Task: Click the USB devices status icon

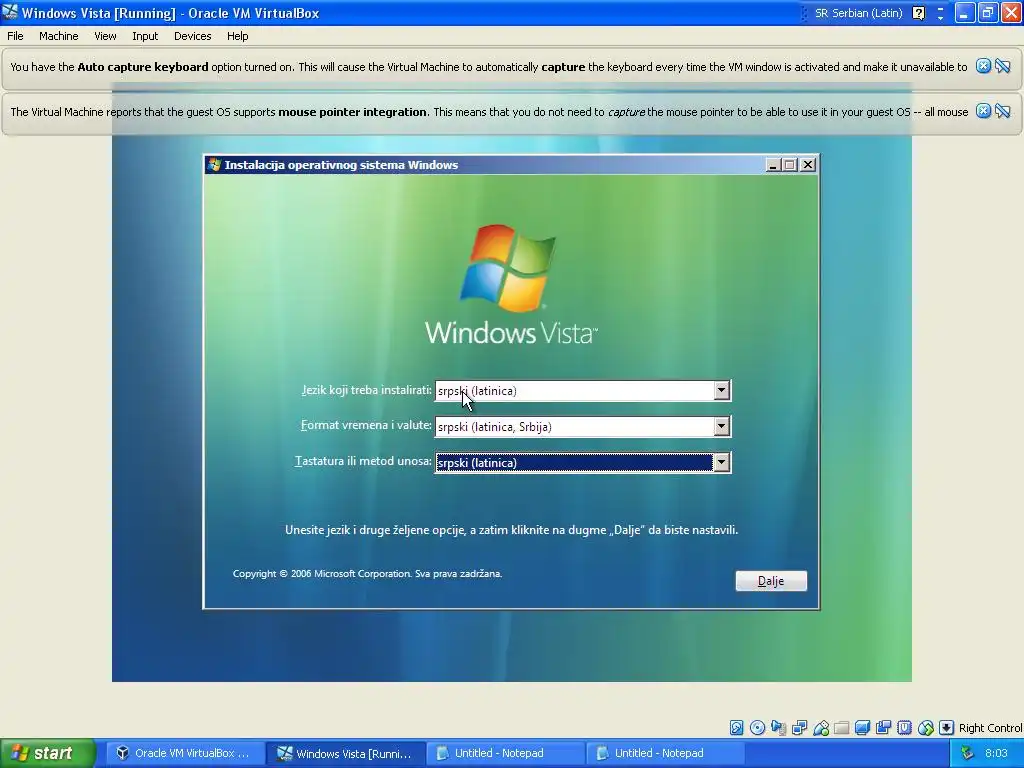Action: click(x=821, y=728)
